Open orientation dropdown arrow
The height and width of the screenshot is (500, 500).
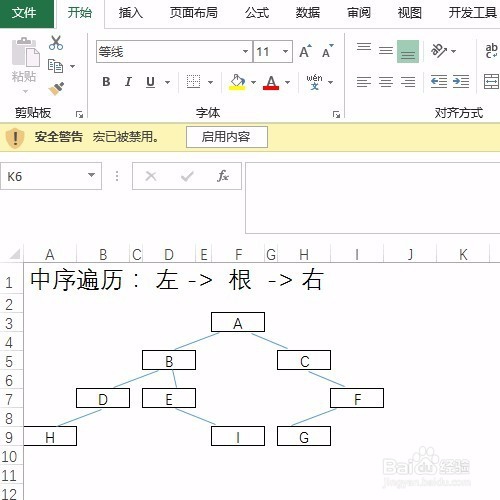pos(453,51)
